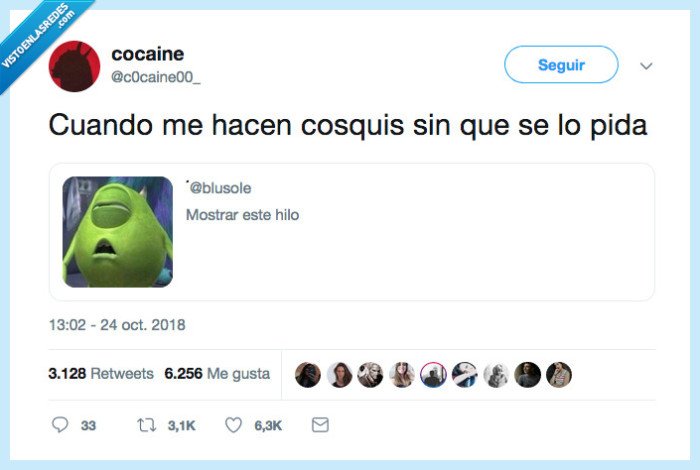Click the VISTOENLASREDES.com corner banner
Image resolution: width=700 pixels, height=470 pixels.
(38, 36)
